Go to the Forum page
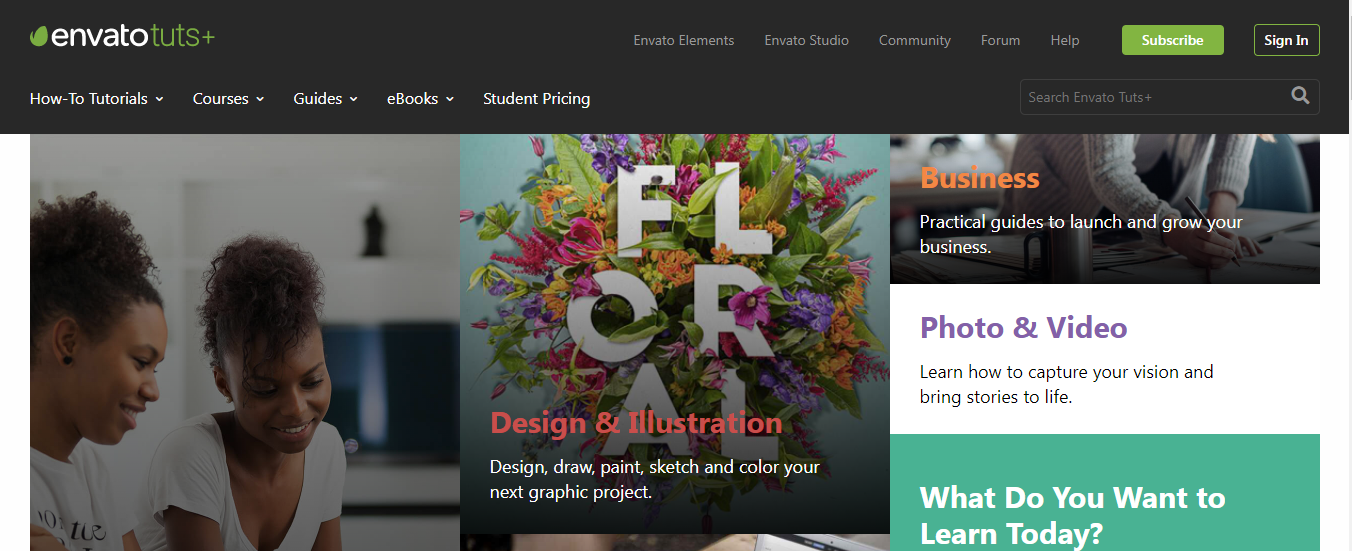The image size is (1352, 551). [1000, 41]
